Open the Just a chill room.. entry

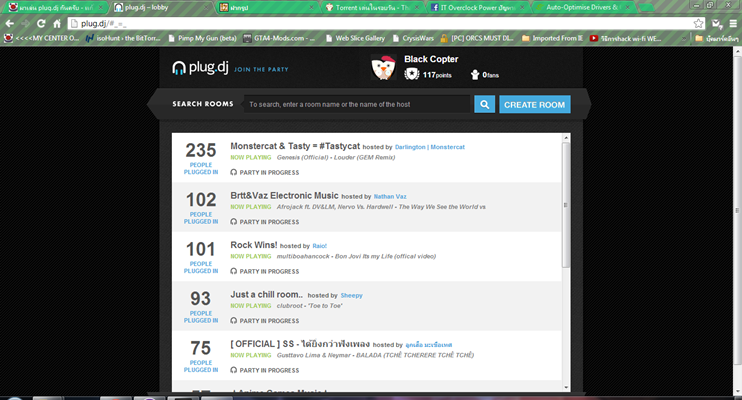pyautogui.click(x=266, y=294)
